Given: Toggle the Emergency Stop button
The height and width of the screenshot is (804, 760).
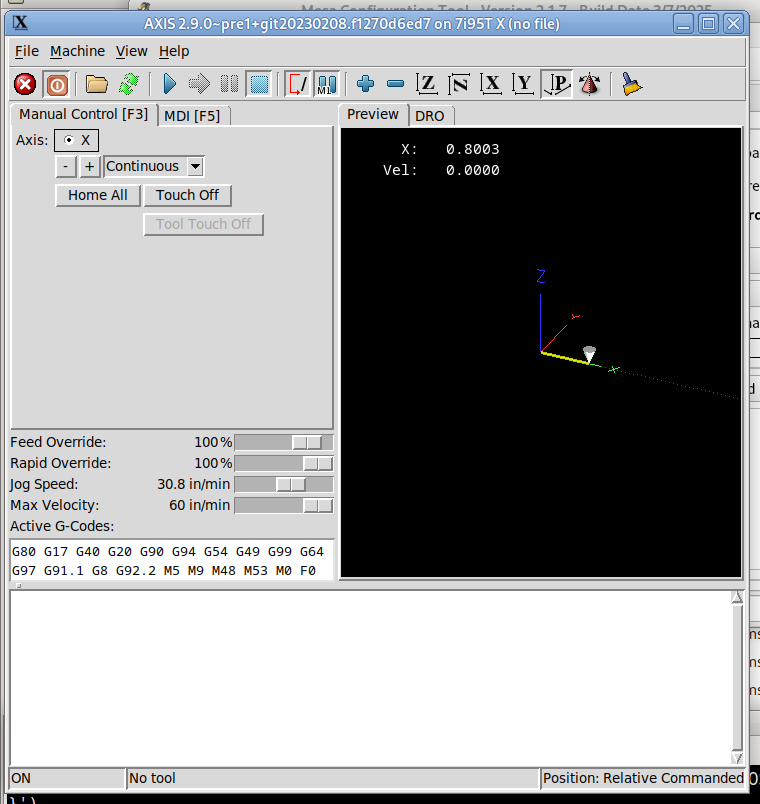Looking at the screenshot, I should [x=25, y=84].
